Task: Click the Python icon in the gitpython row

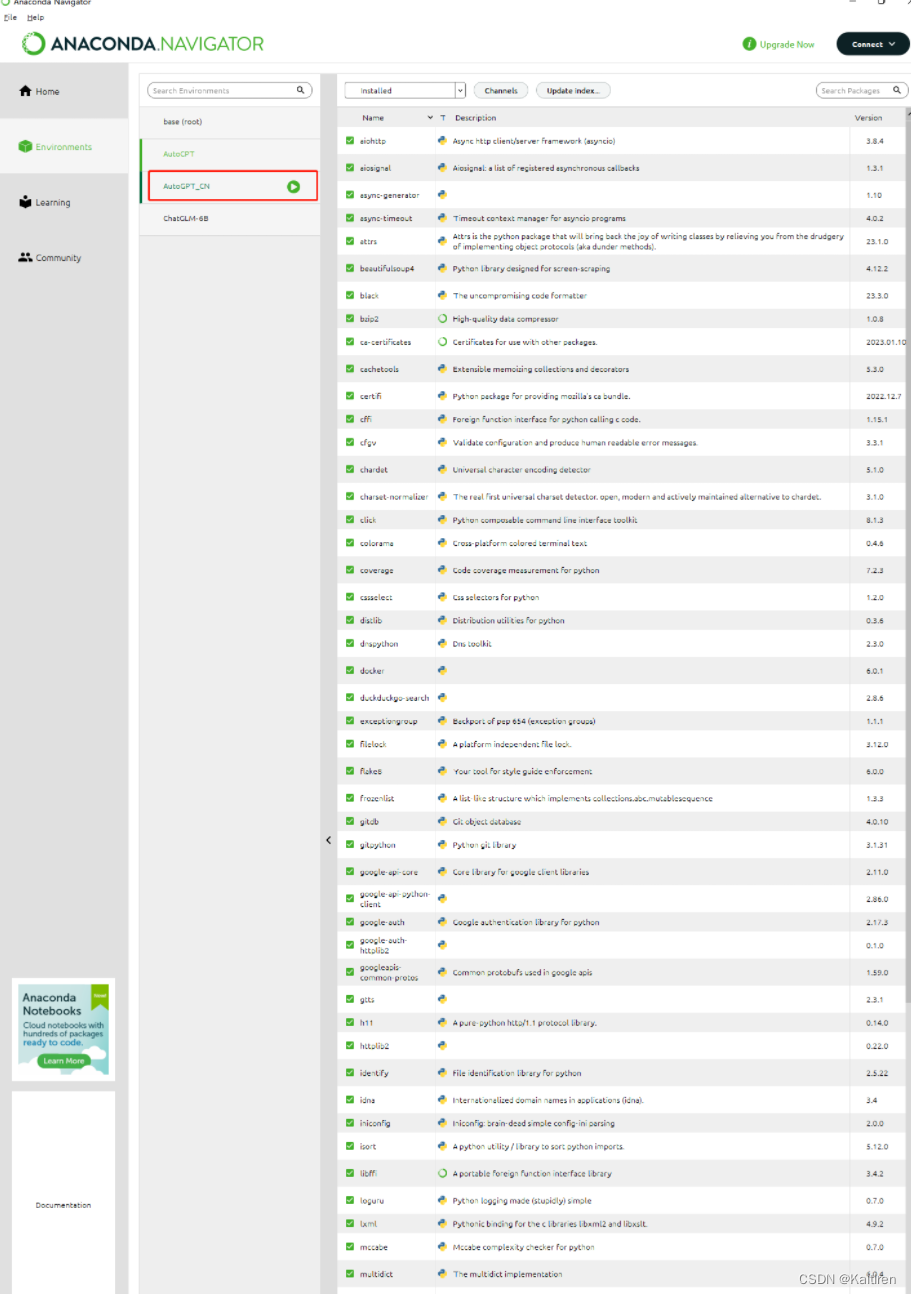Action: [442, 845]
